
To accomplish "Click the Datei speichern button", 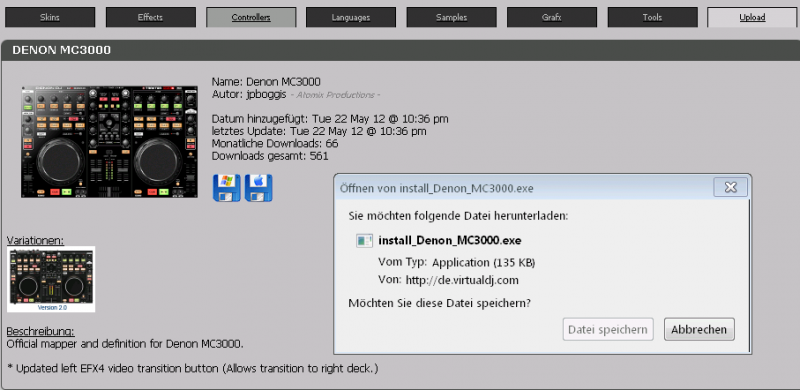I will [x=608, y=329].
